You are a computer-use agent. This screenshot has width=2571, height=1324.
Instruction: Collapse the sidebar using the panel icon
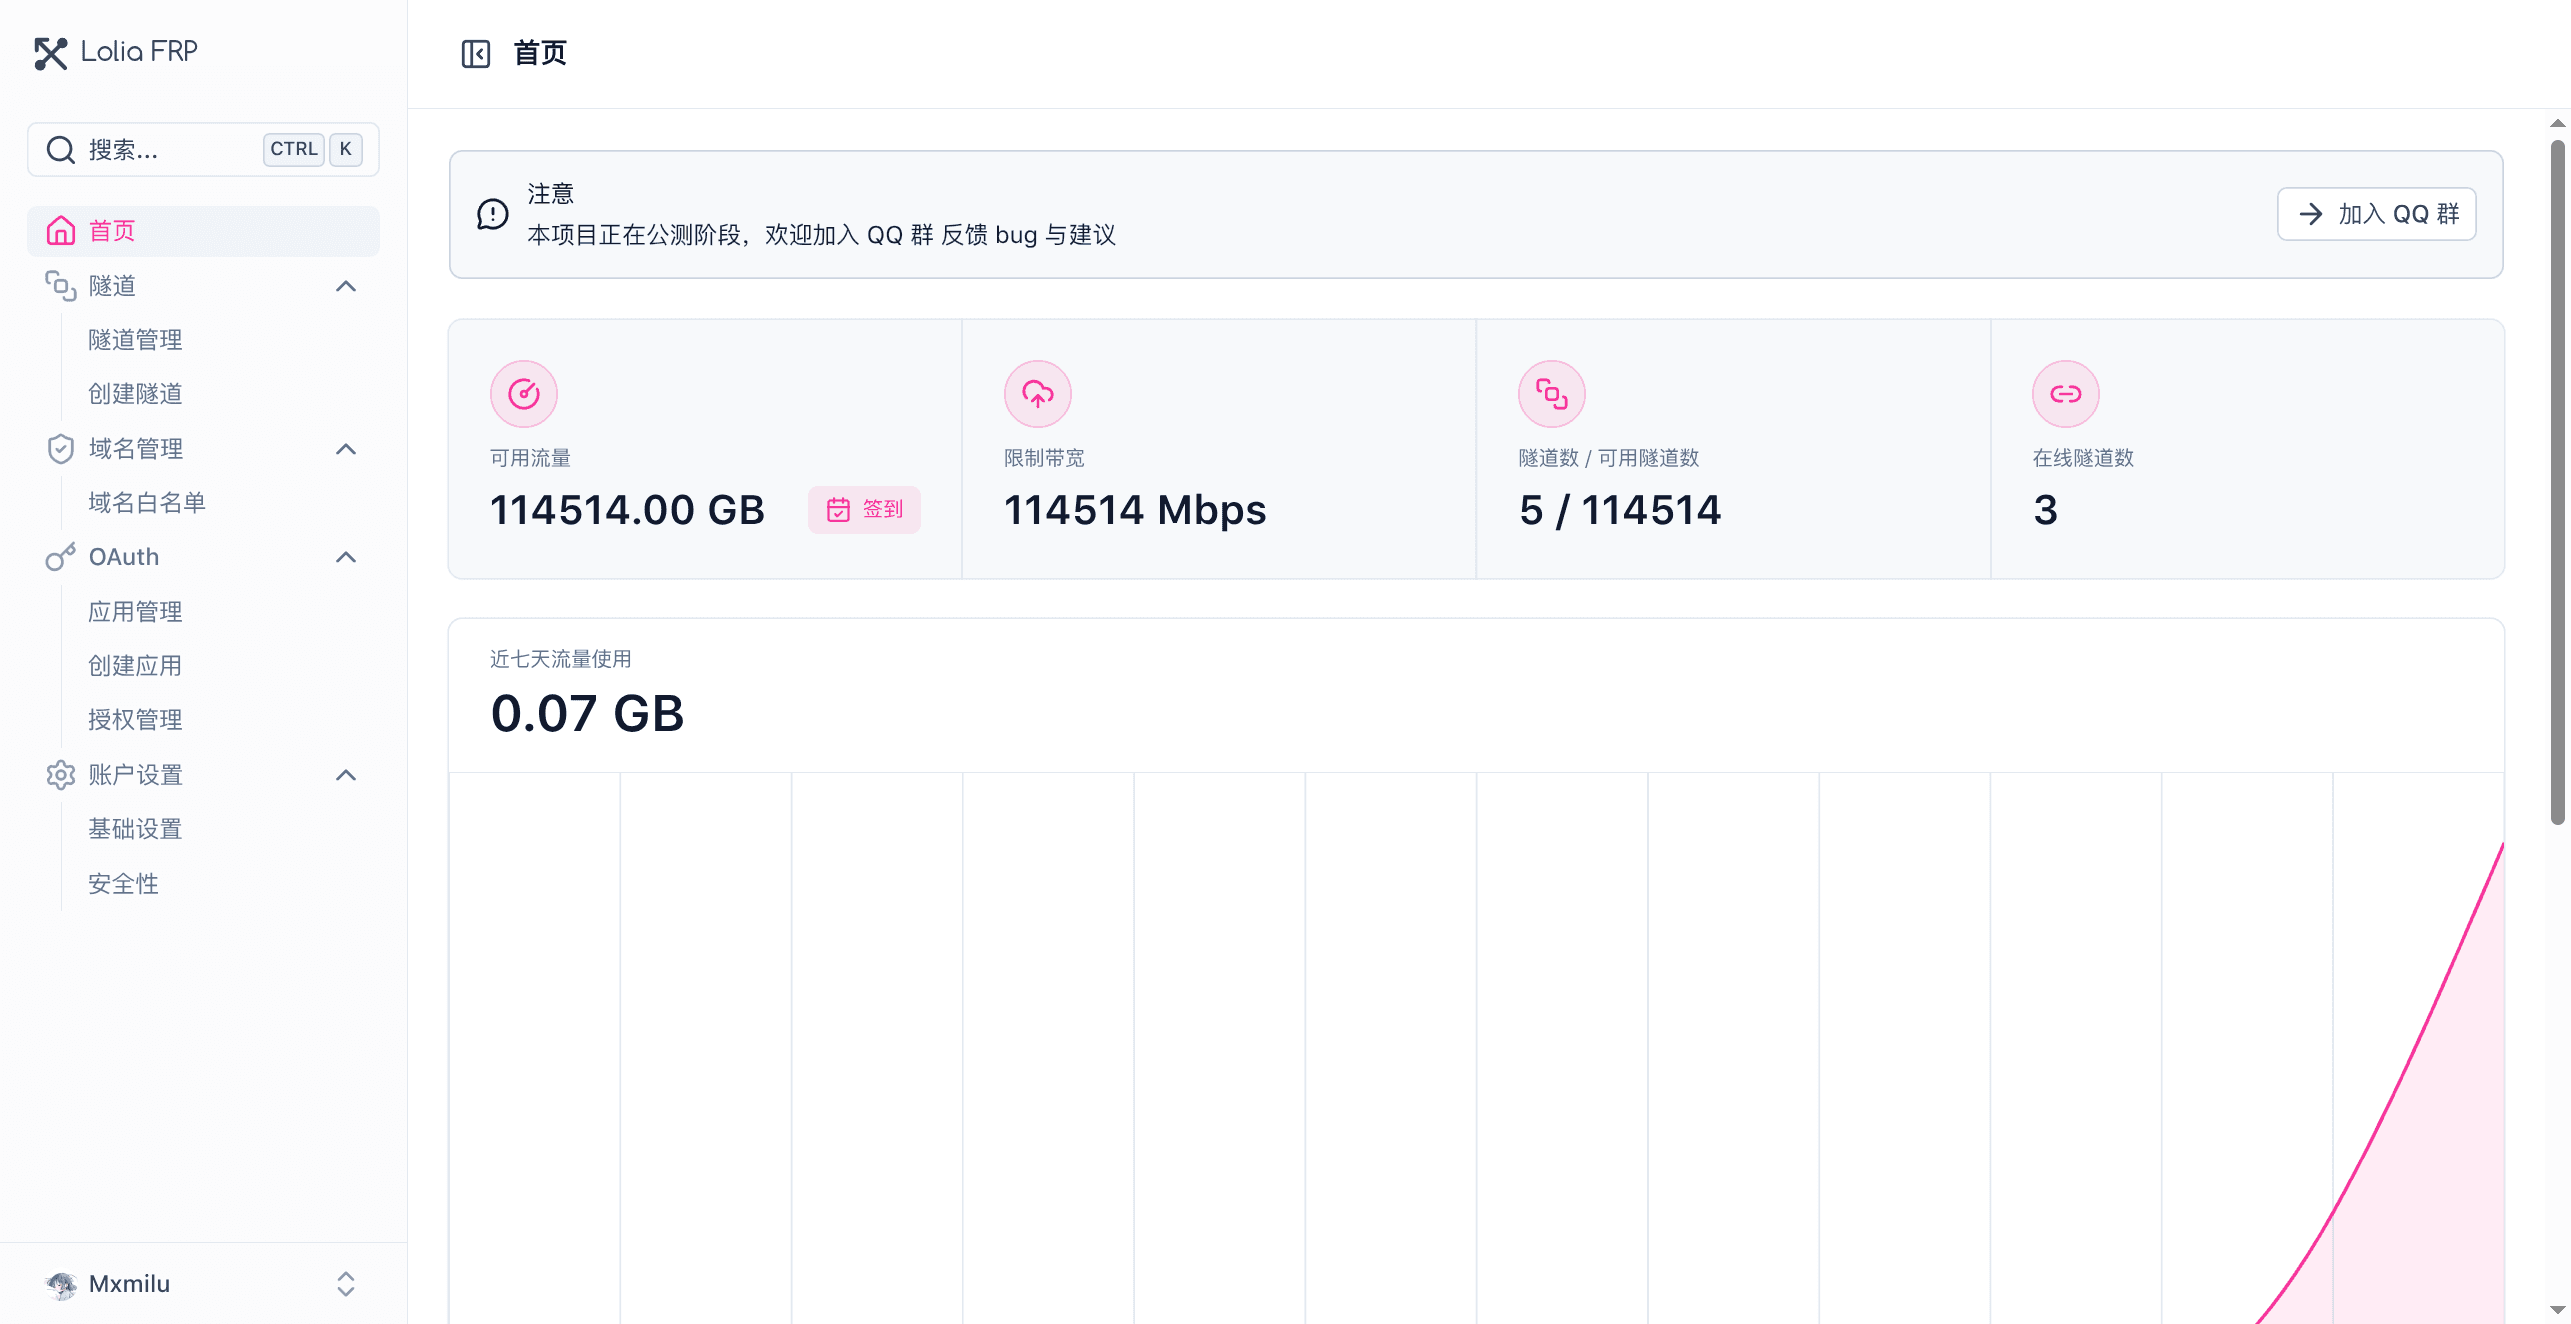tap(477, 53)
